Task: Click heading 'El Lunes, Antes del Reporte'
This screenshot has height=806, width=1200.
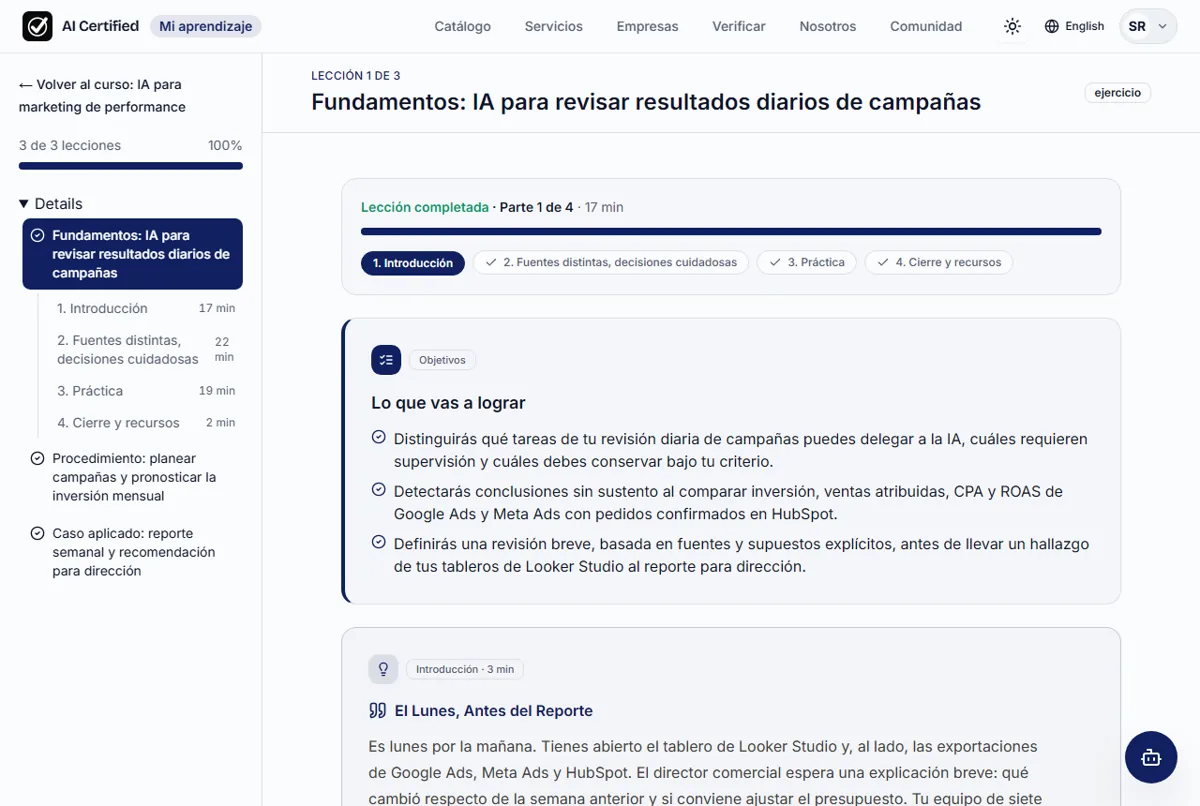Action: [494, 711]
